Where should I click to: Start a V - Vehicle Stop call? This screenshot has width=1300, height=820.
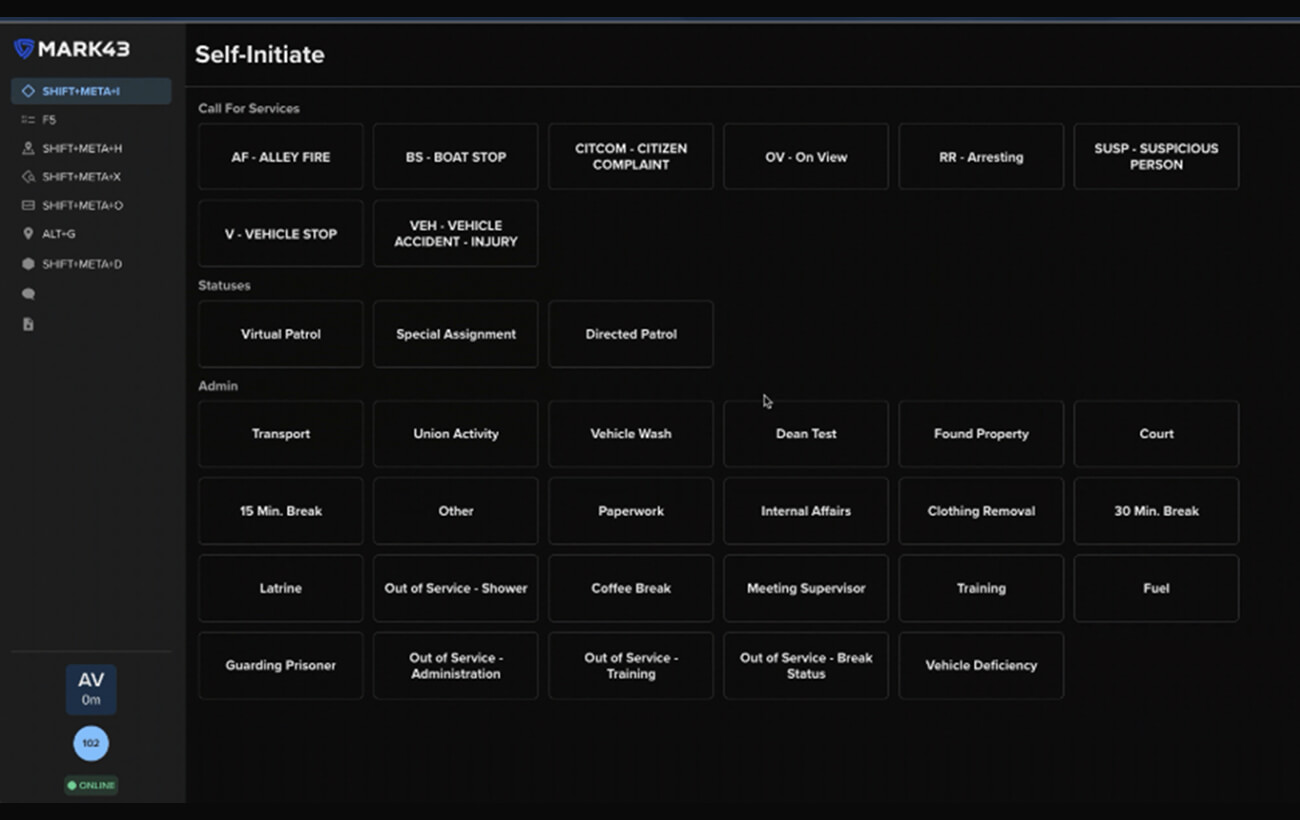coord(280,233)
